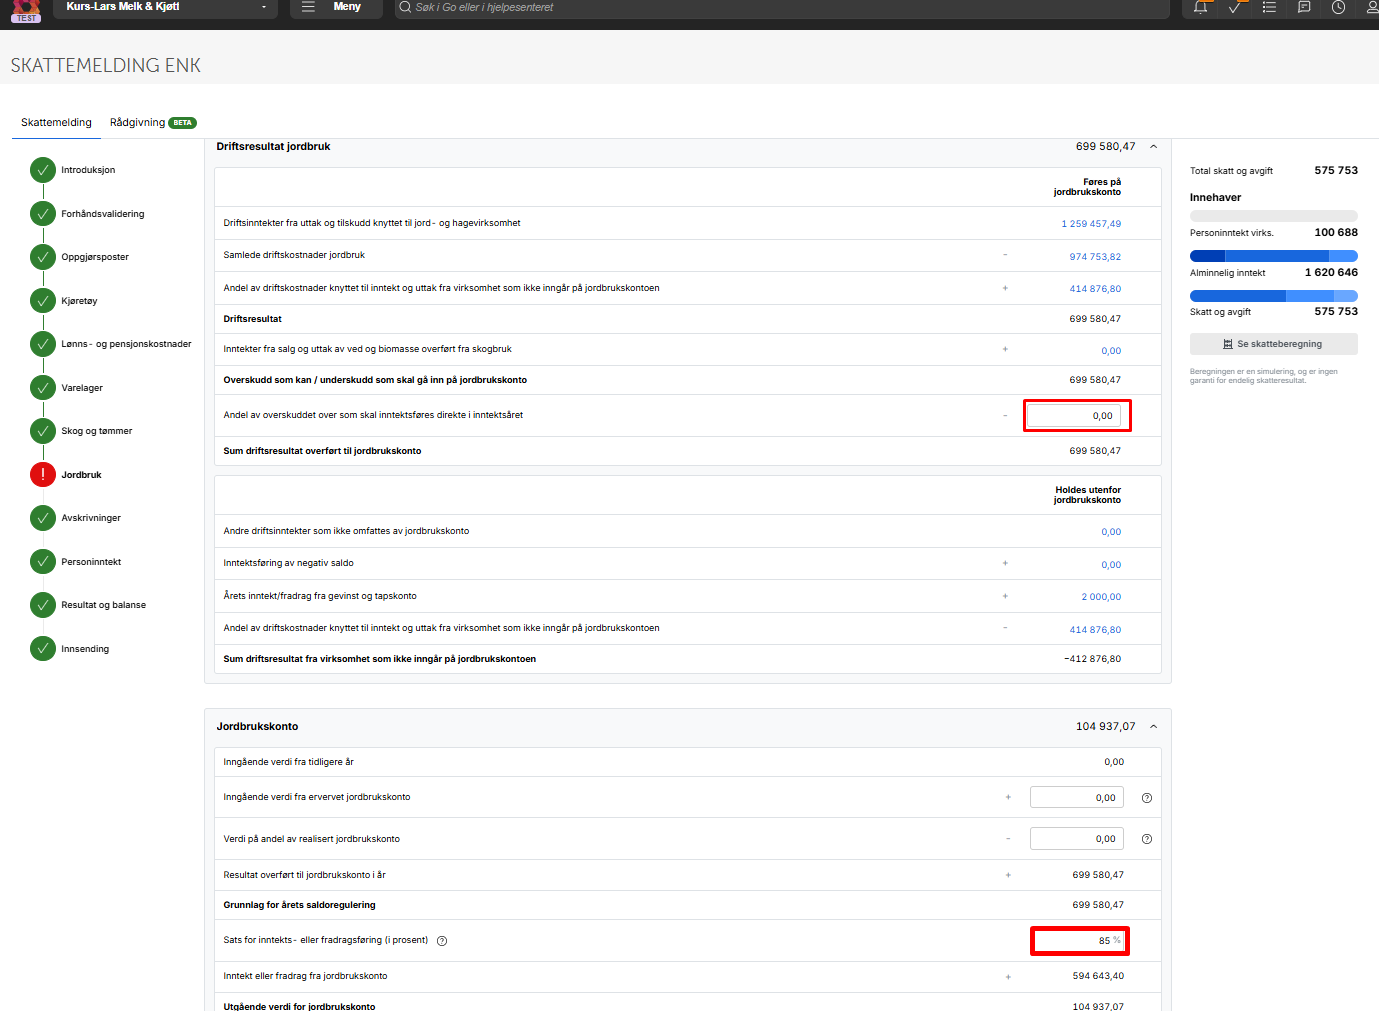This screenshot has height=1019, width=1379.
Task: Open help icon next to Sats for inntekts- eller fradragsføring
Action: point(442,941)
